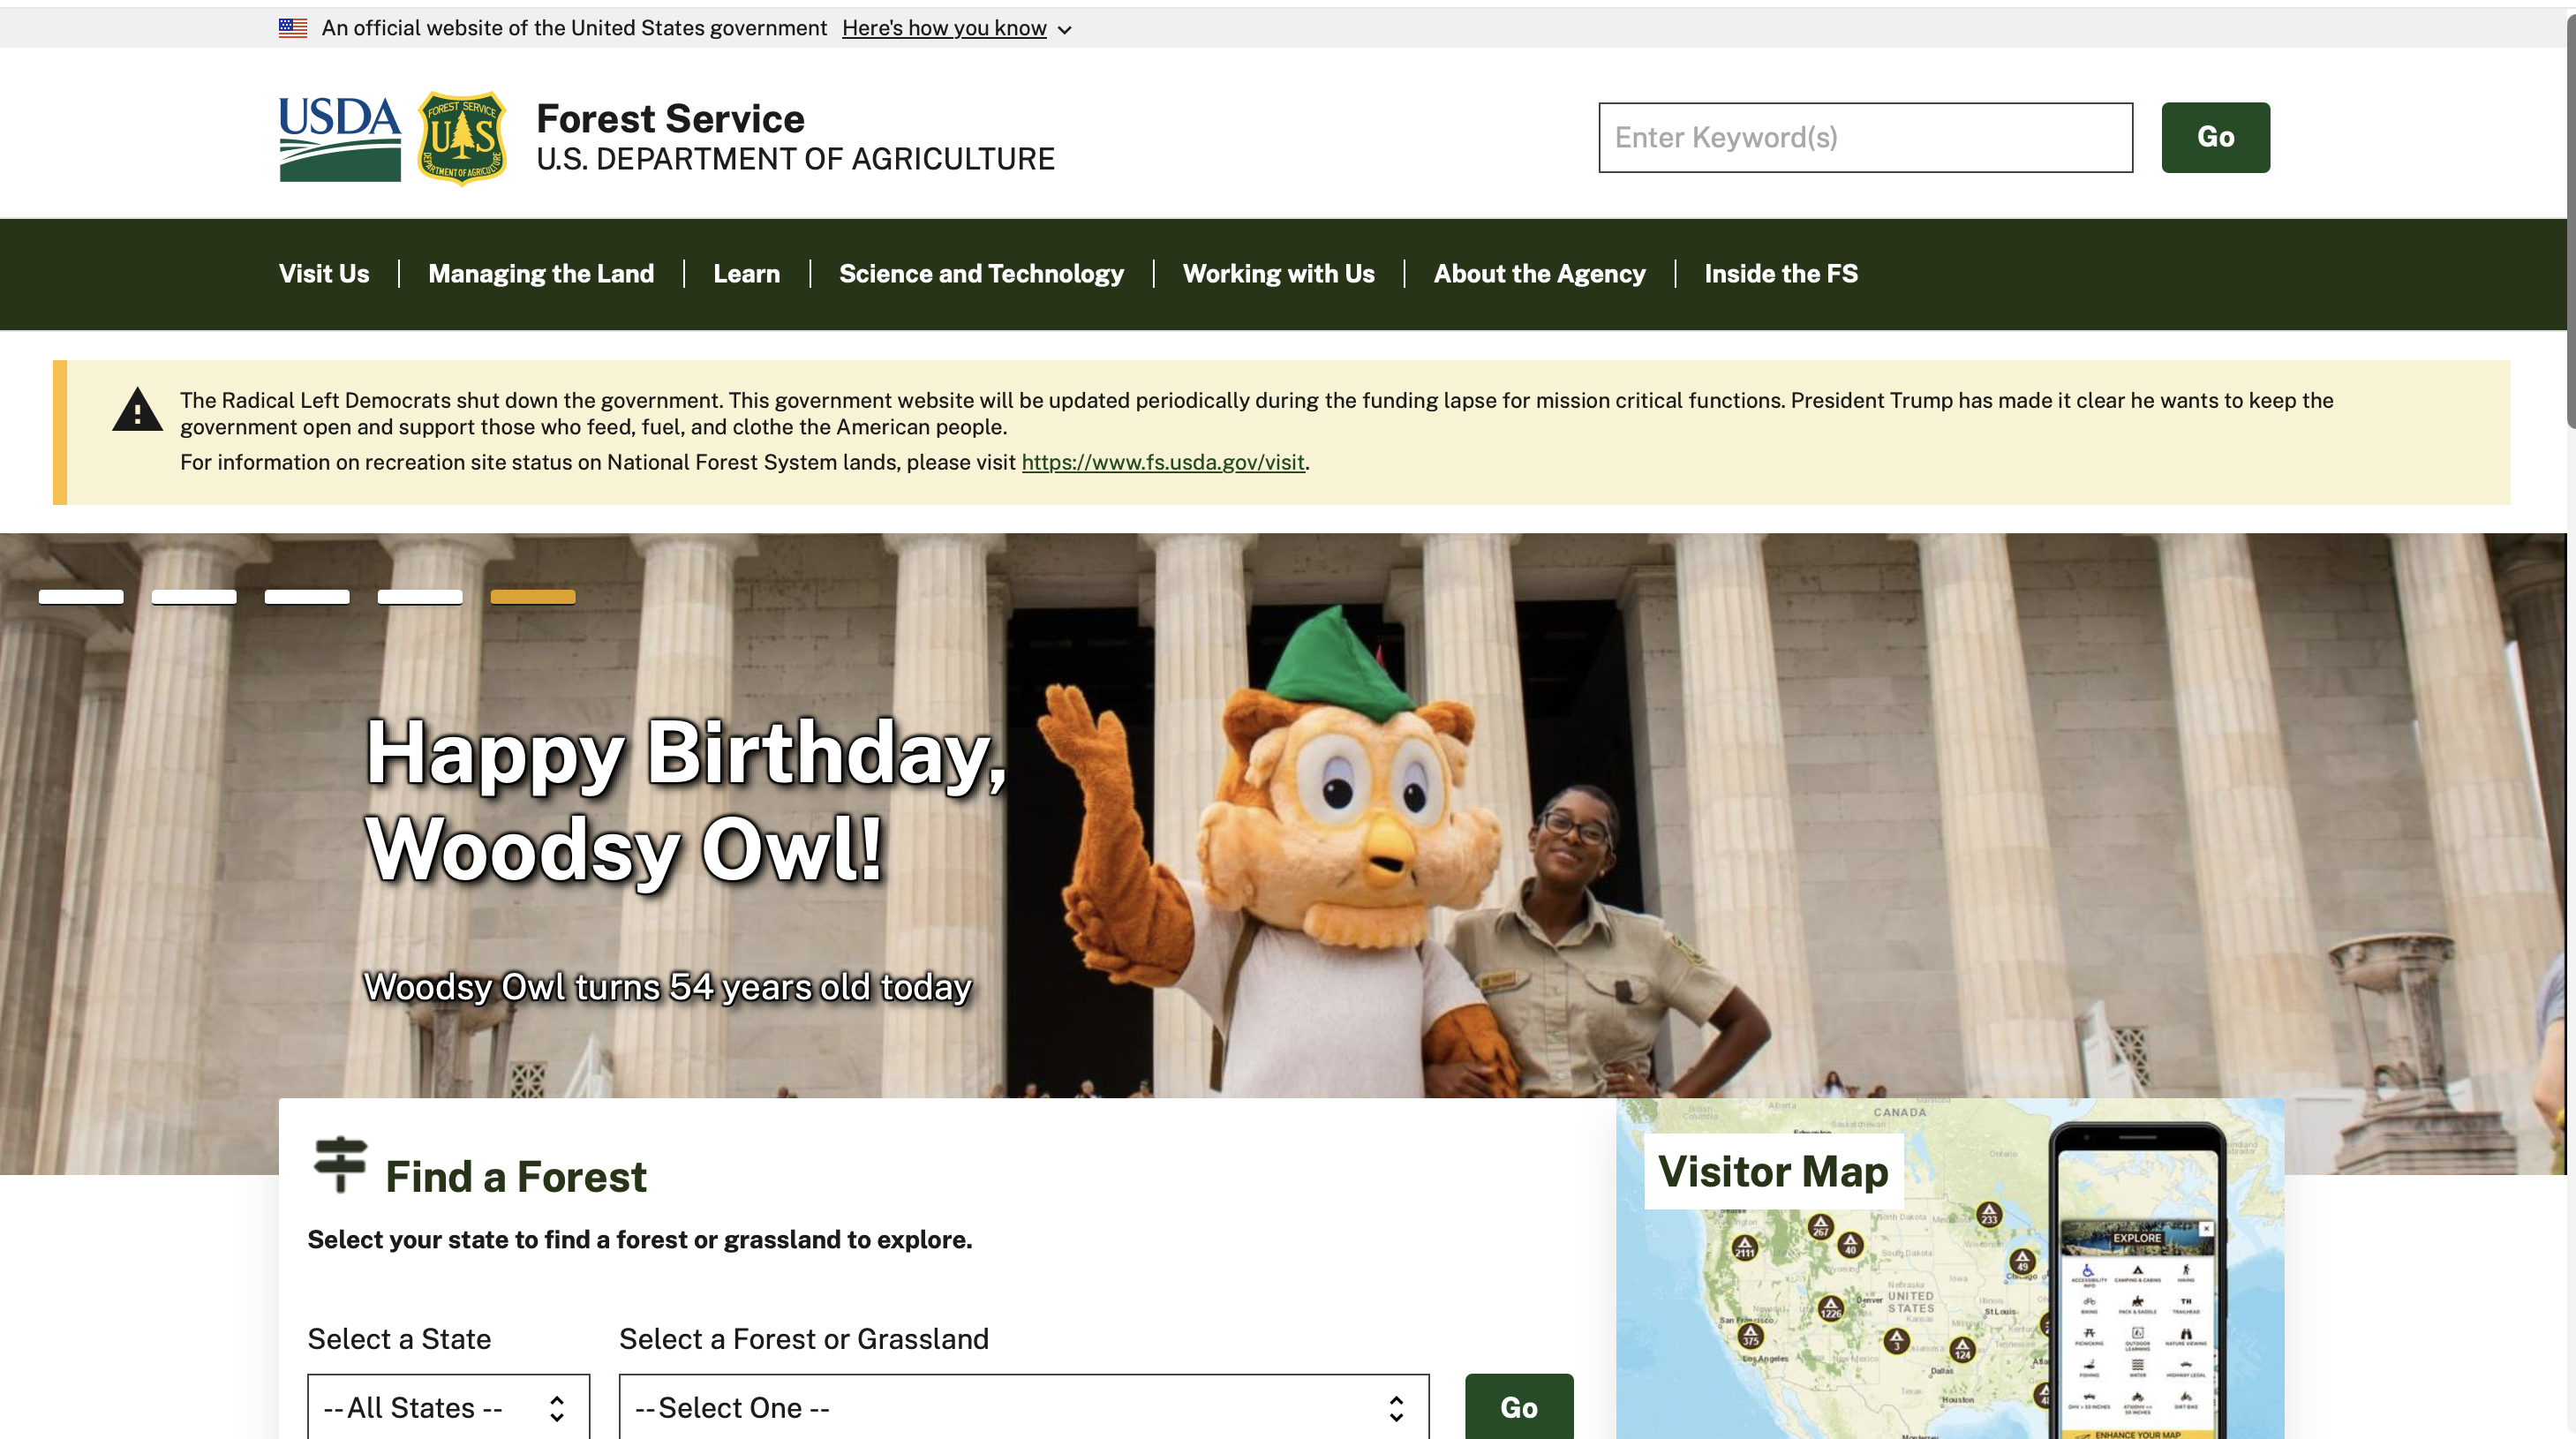2576x1439 pixels.
Task: Select the second carousel slide indicator
Action: [194, 597]
